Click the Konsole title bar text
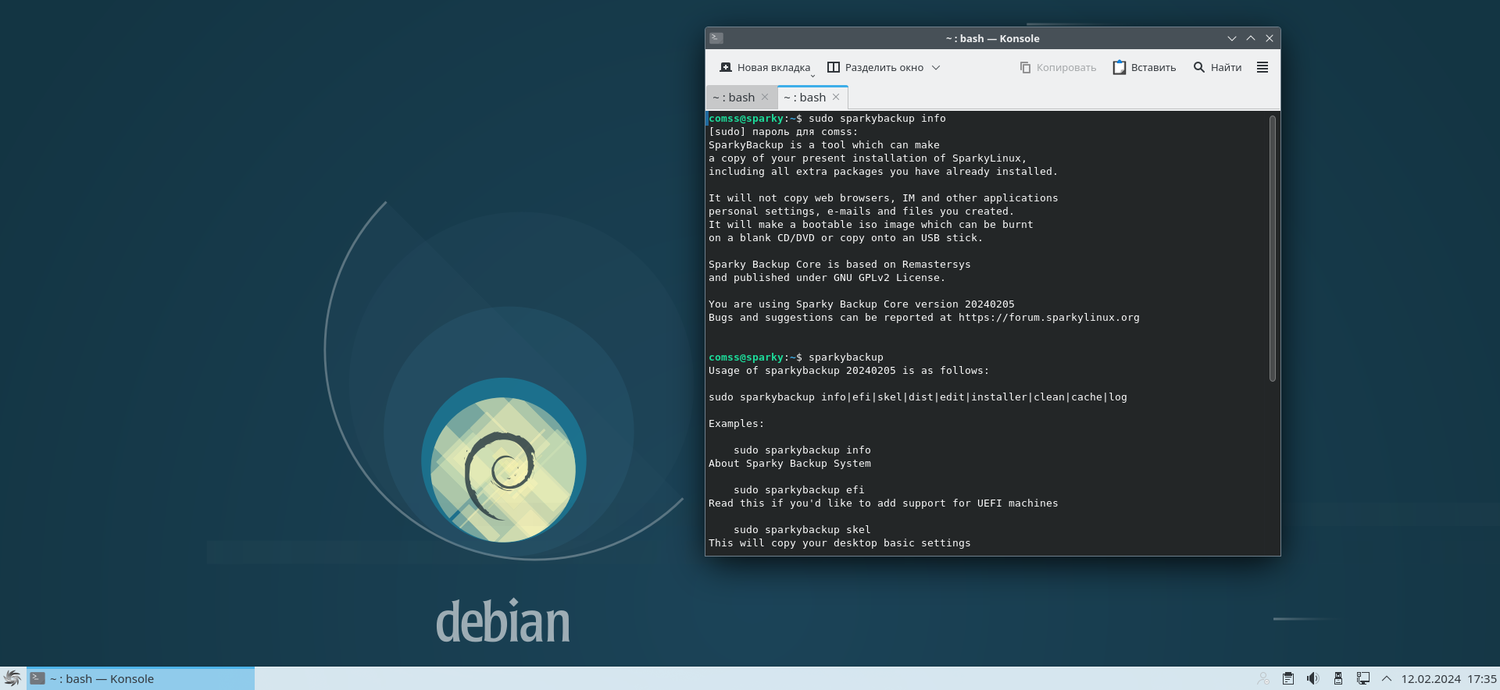1500x690 pixels. [x=992, y=38]
